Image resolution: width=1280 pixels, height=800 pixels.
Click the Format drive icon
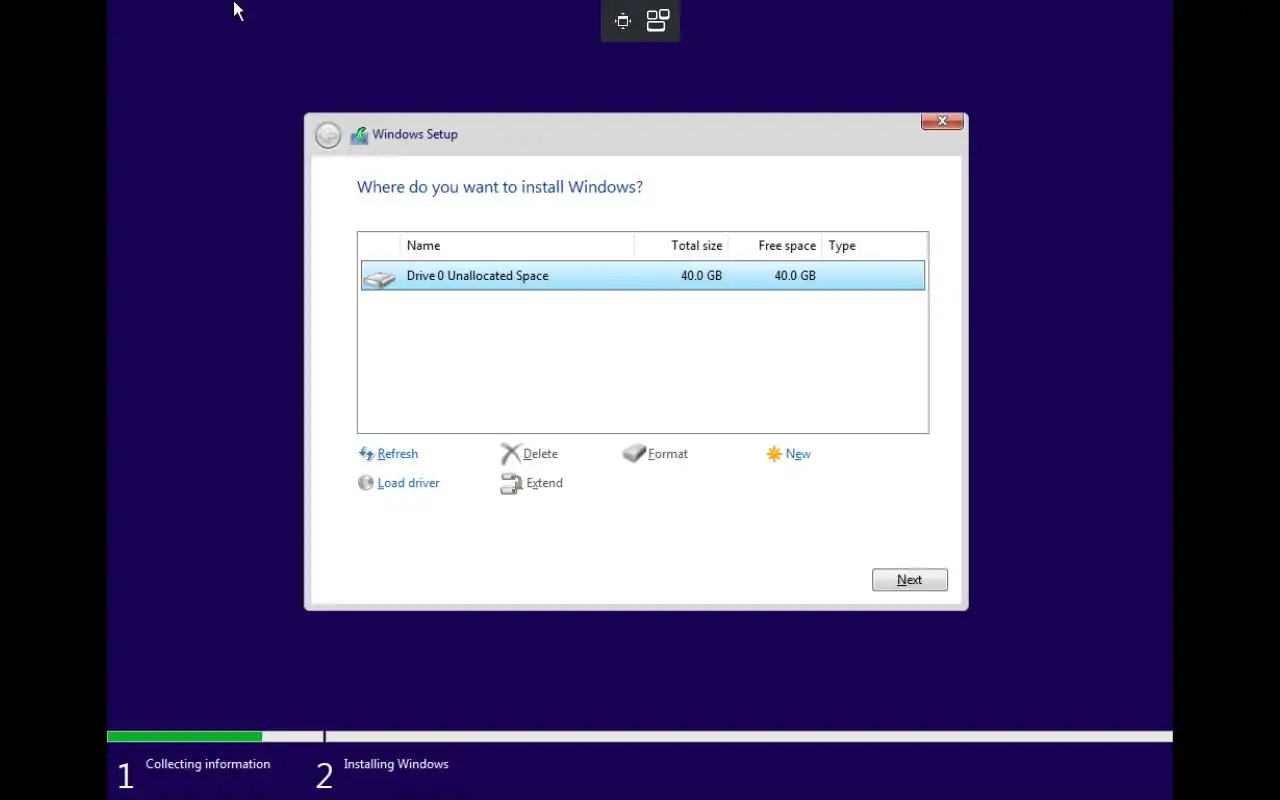(634, 454)
